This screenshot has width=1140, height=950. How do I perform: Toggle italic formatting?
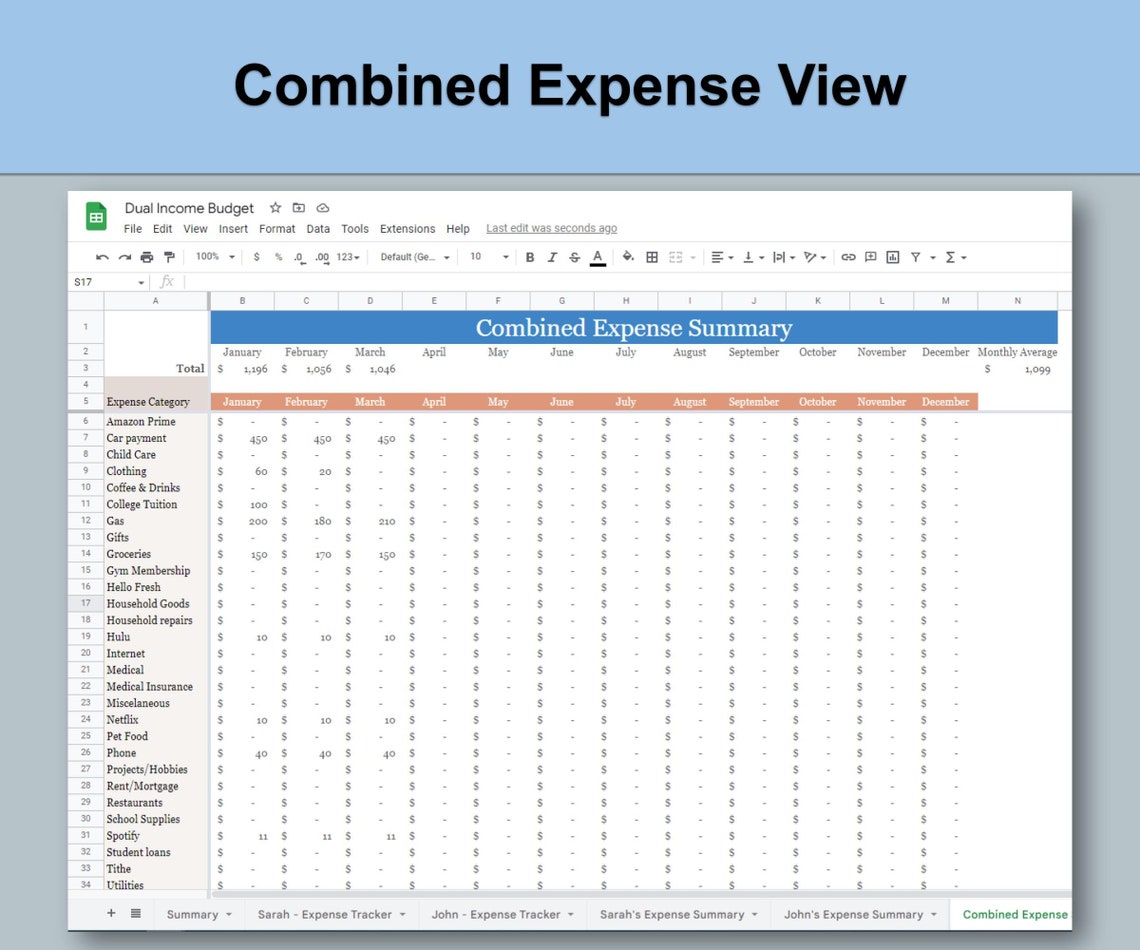551,257
